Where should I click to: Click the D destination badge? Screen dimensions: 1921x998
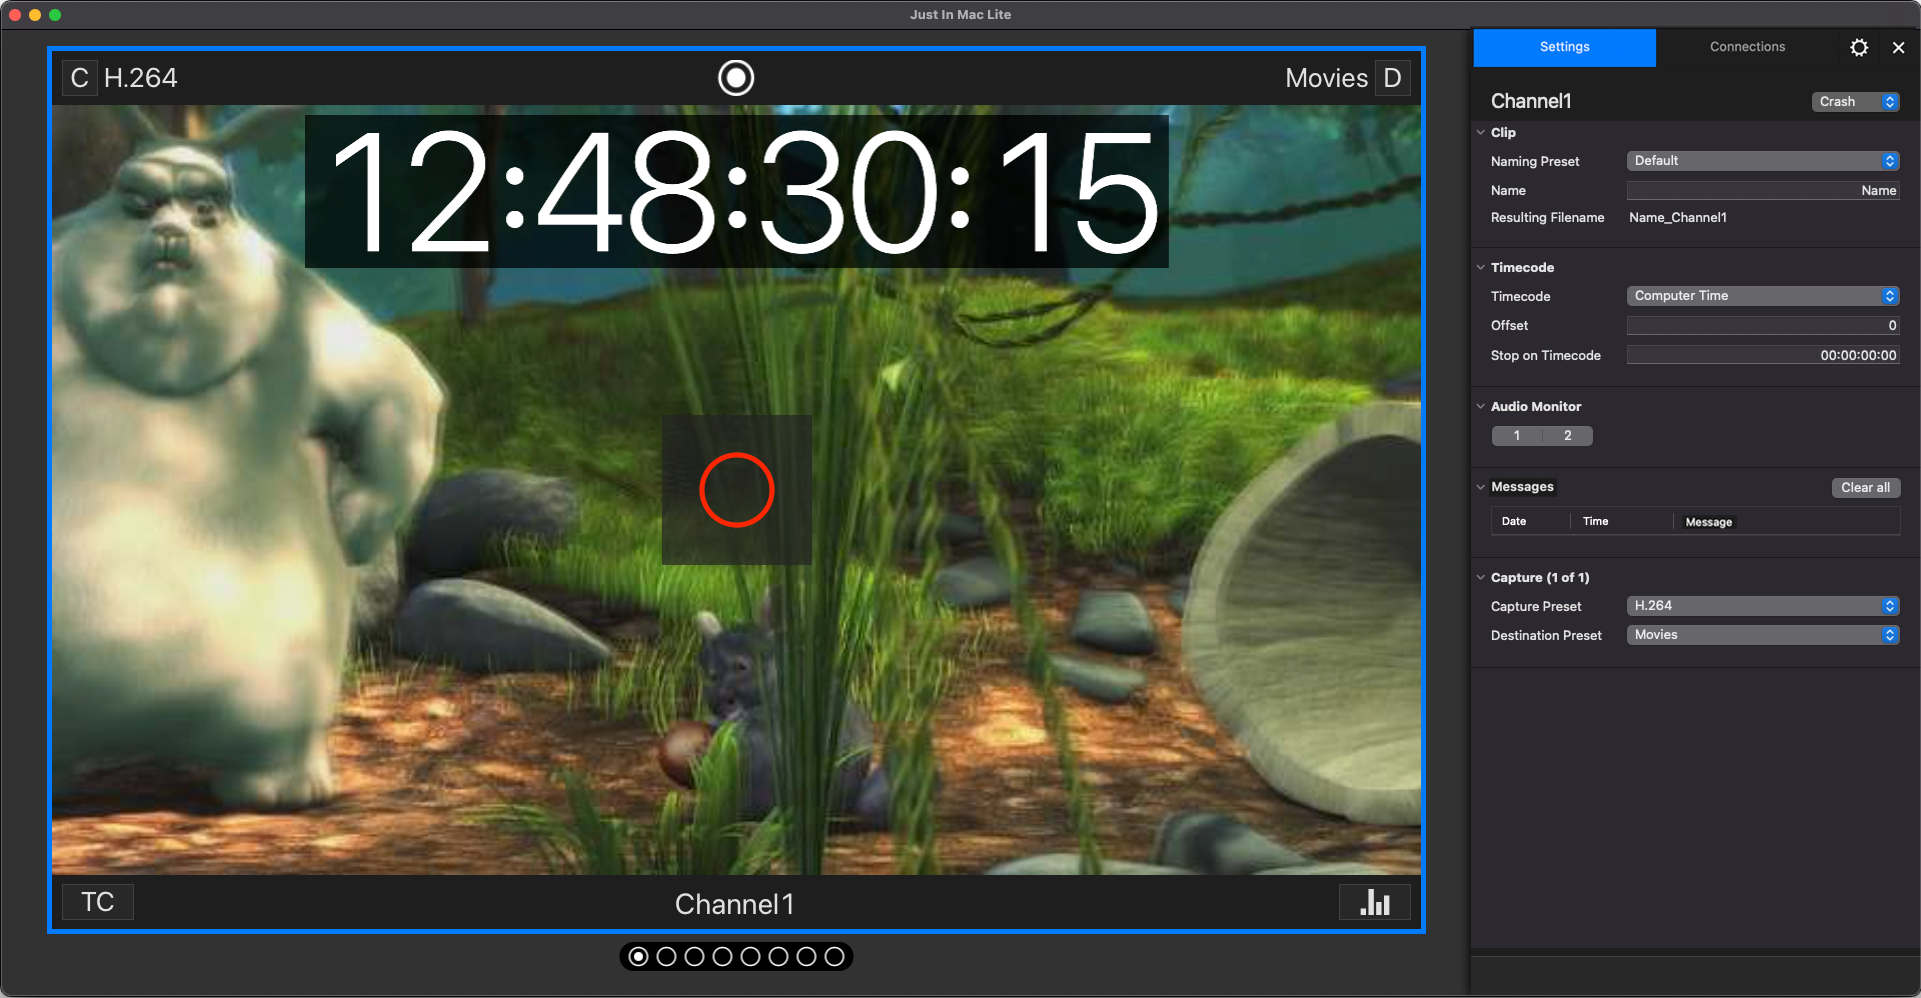[x=1393, y=78]
